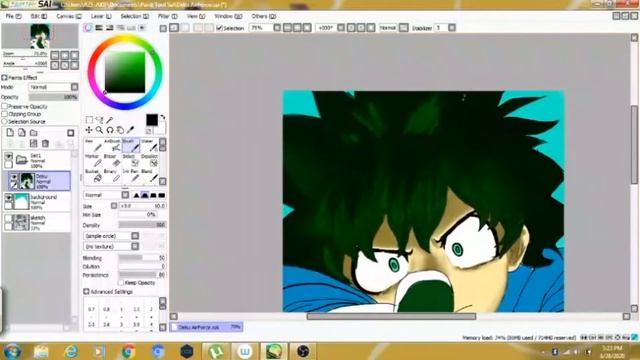Activate the eyedropper color picker tool
640x360 pixels.
pyautogui.click(x=130, y=130)
